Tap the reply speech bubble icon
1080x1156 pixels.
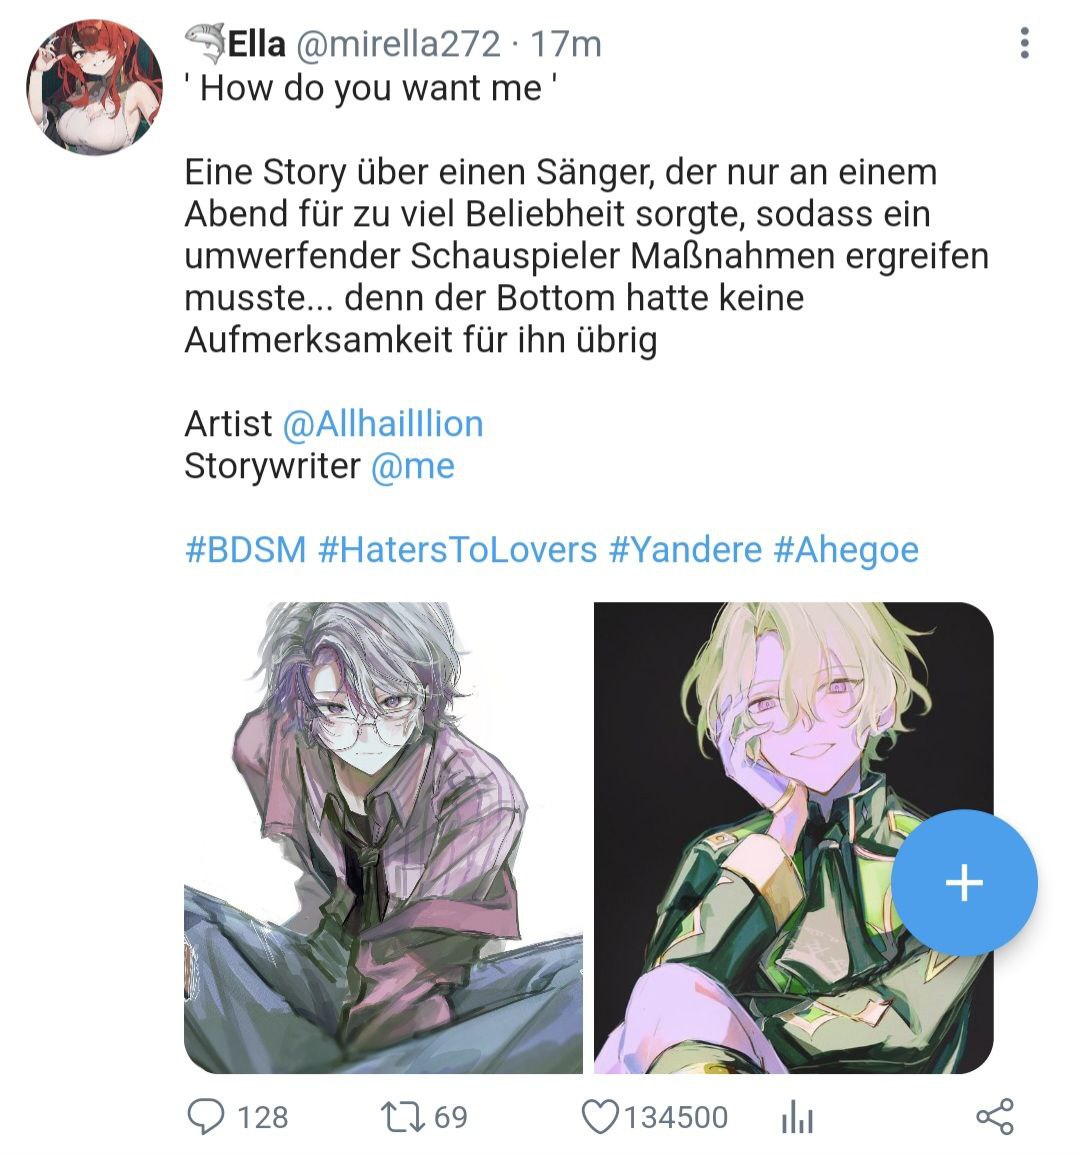click(x=205, y=1116)
